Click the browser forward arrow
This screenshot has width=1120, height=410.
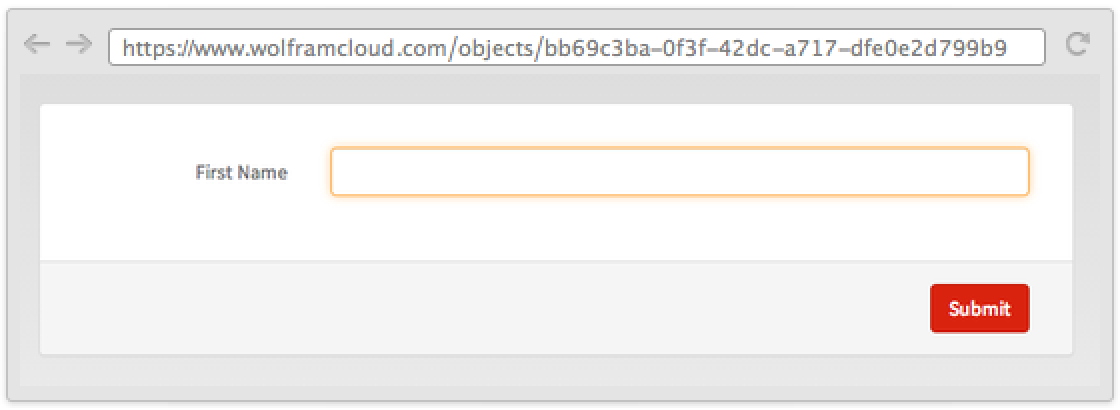(78, 44)
